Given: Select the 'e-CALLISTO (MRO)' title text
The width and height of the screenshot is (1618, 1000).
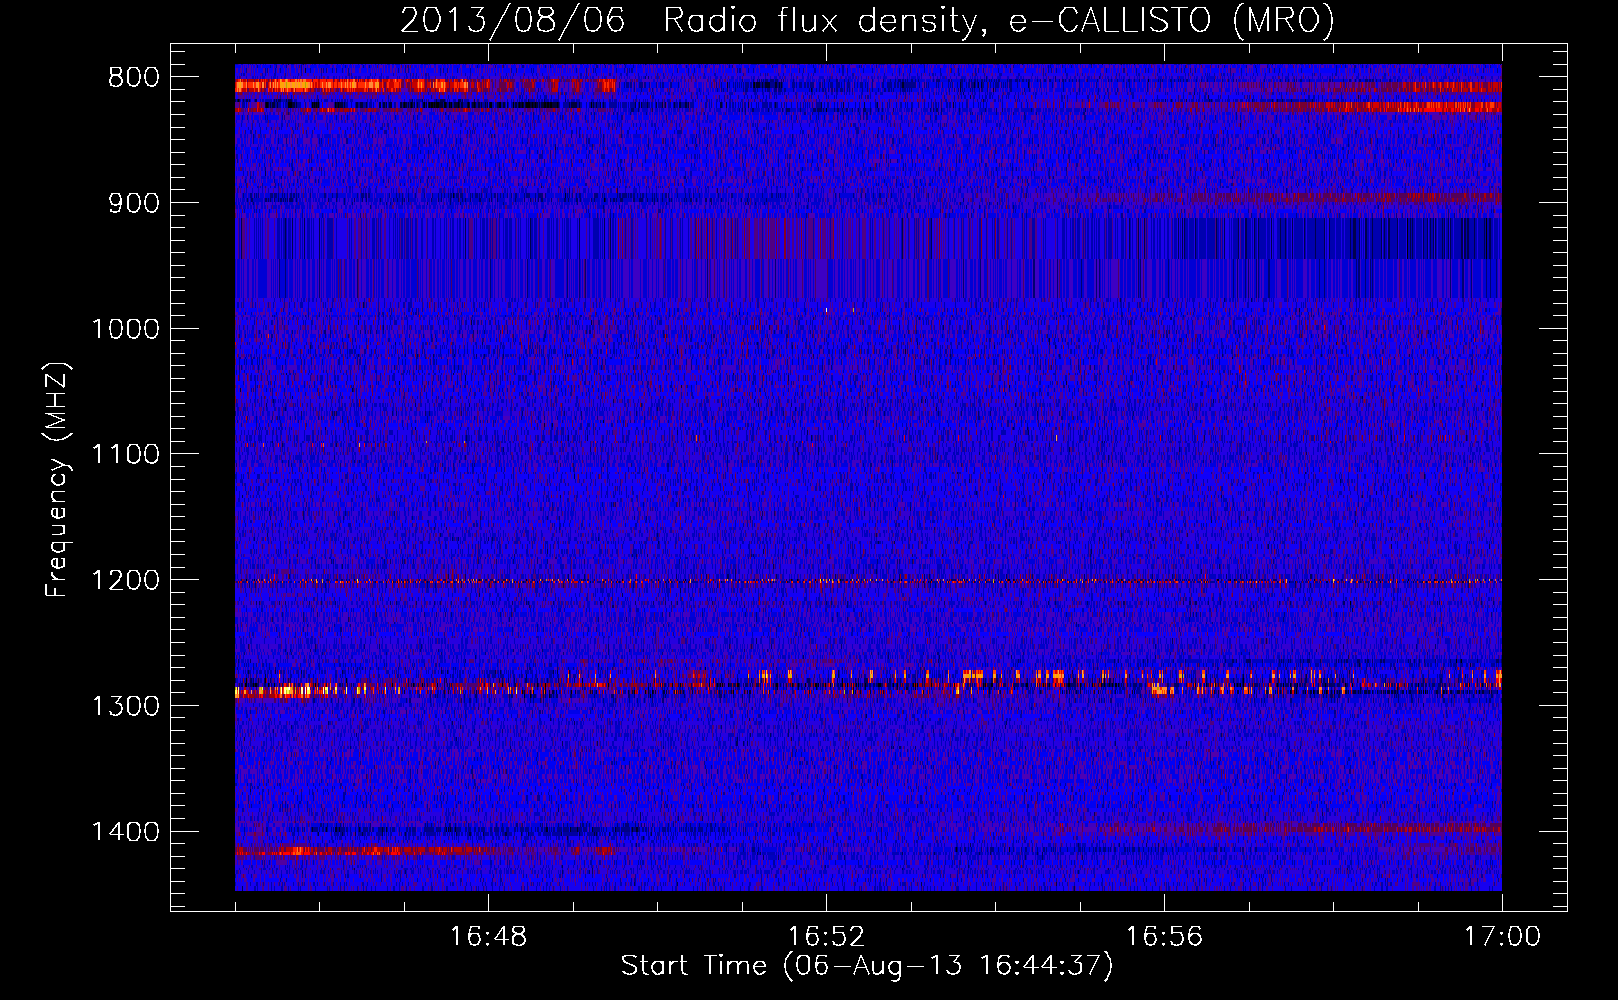Looking at the screenshot, I should 1172,21.
